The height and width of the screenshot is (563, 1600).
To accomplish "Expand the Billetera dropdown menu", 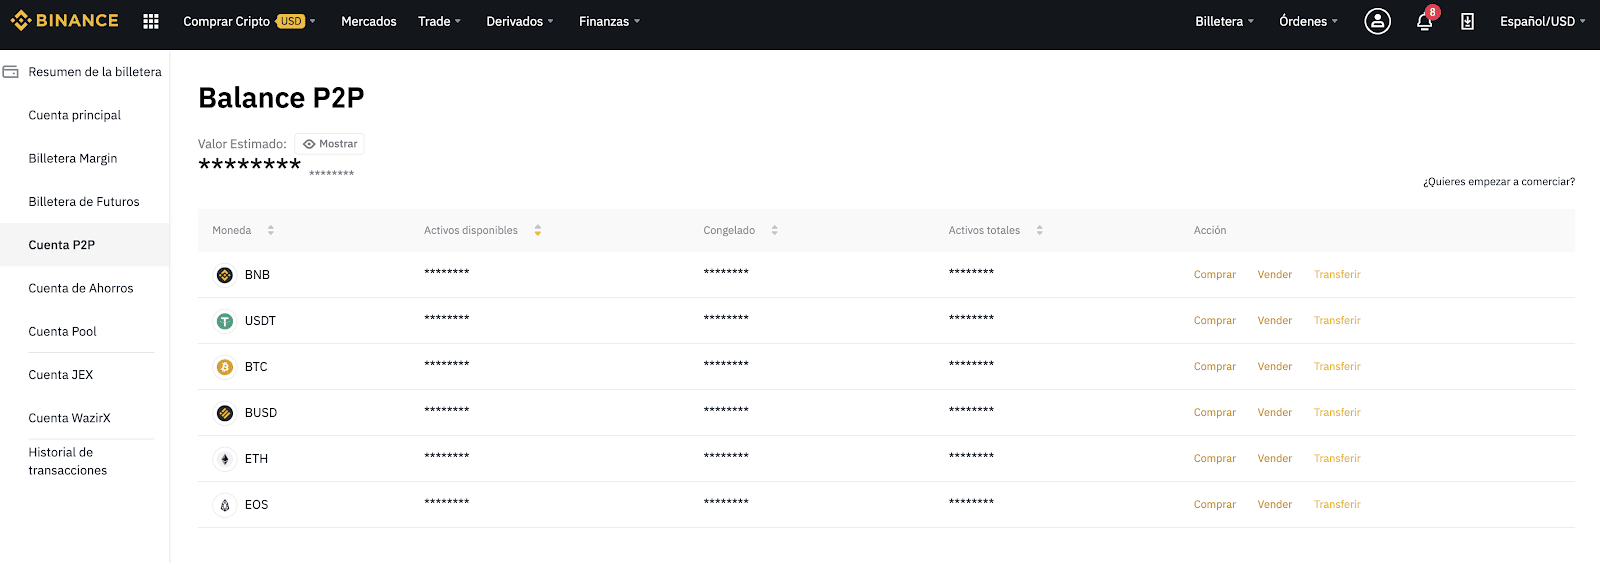I will pos(1224,21).
